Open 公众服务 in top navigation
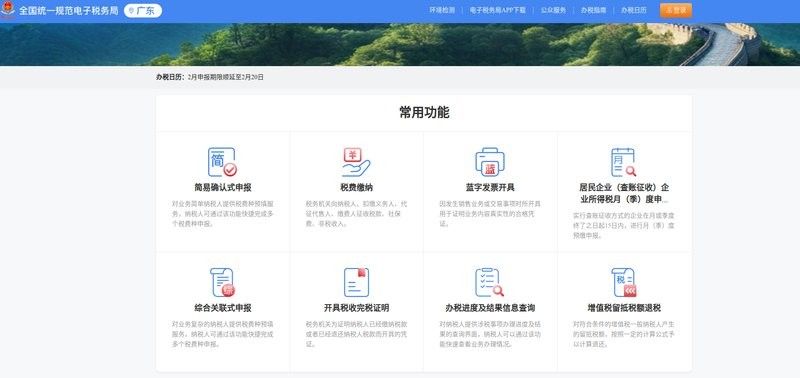The image size is (800, 378). coord(554,10)
